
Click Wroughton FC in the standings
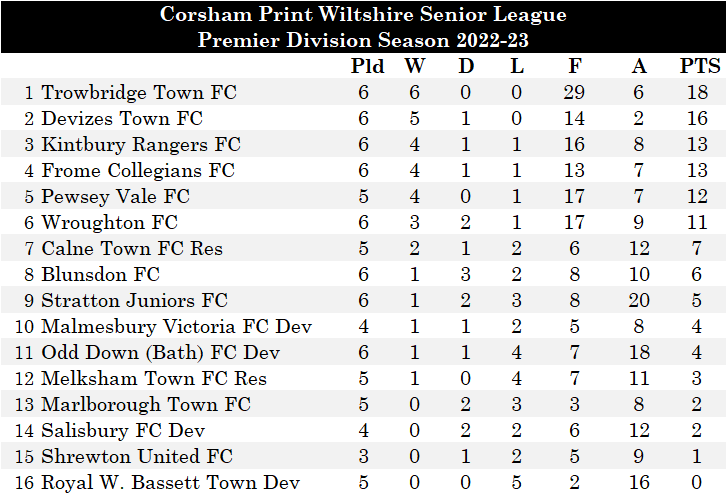click(x=110, y=223)
